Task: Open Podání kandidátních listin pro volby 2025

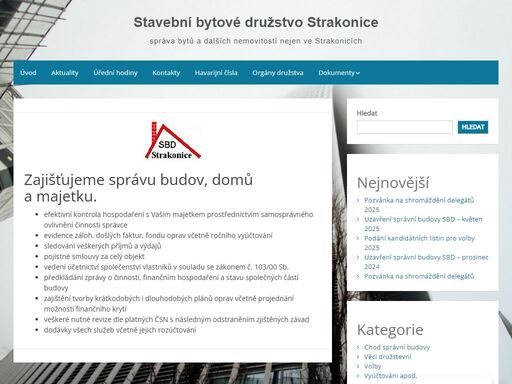Action: click(x=419, y=243)
